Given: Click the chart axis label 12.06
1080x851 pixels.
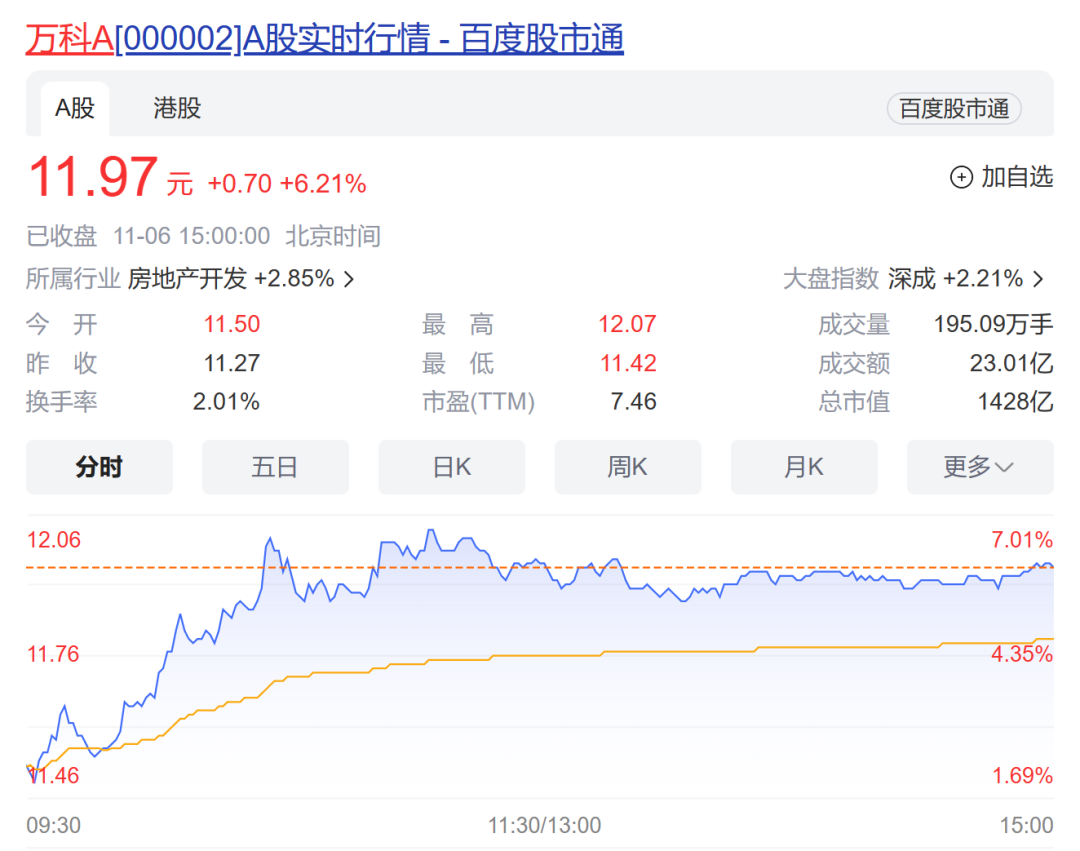Looking at the screenshot, I should point(54,540).
